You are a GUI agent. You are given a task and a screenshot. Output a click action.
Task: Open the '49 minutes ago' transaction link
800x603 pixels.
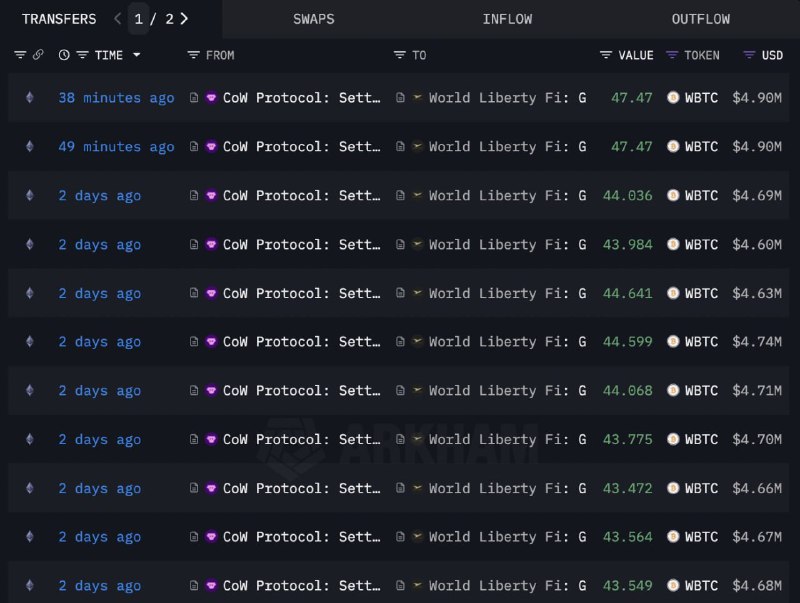coord(116,146)
